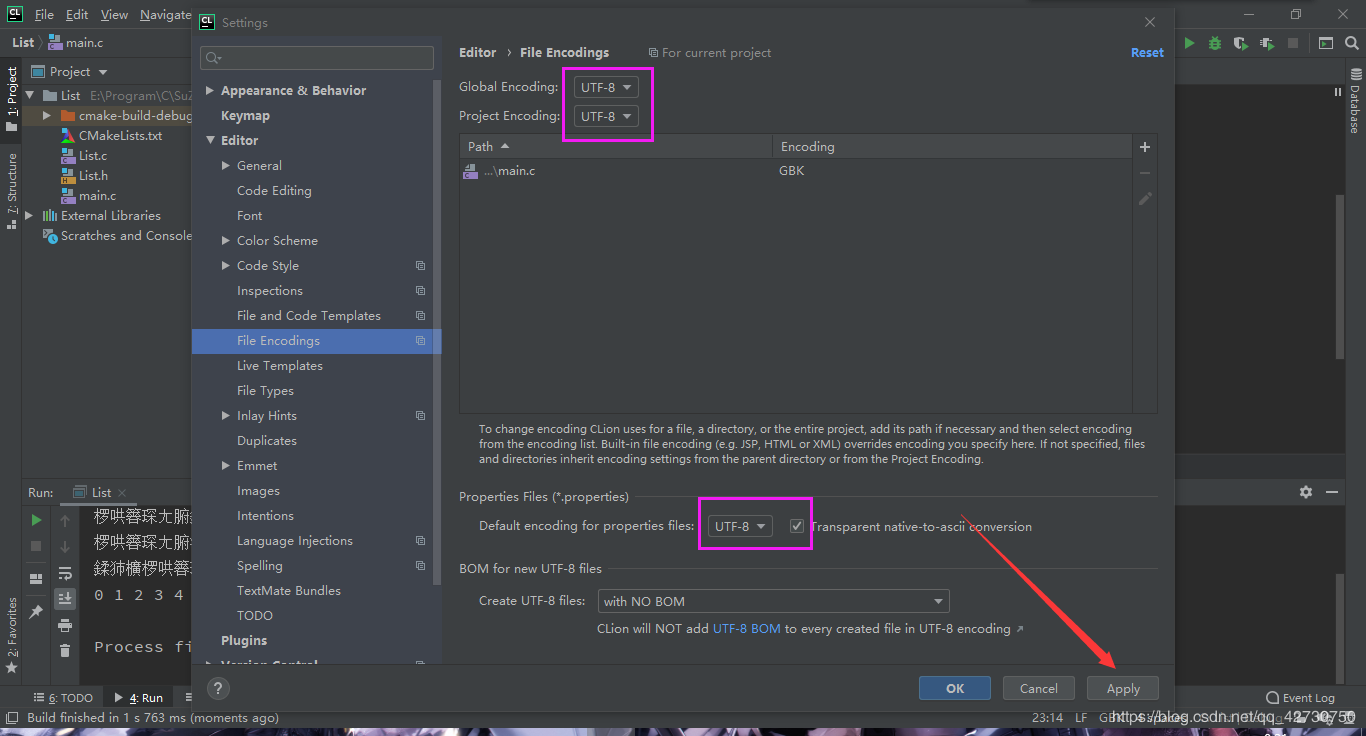This screenshot has width=1366, height=736.
Task: Open the Global Encoding dropdown
Action: click(x=606, y=87)
